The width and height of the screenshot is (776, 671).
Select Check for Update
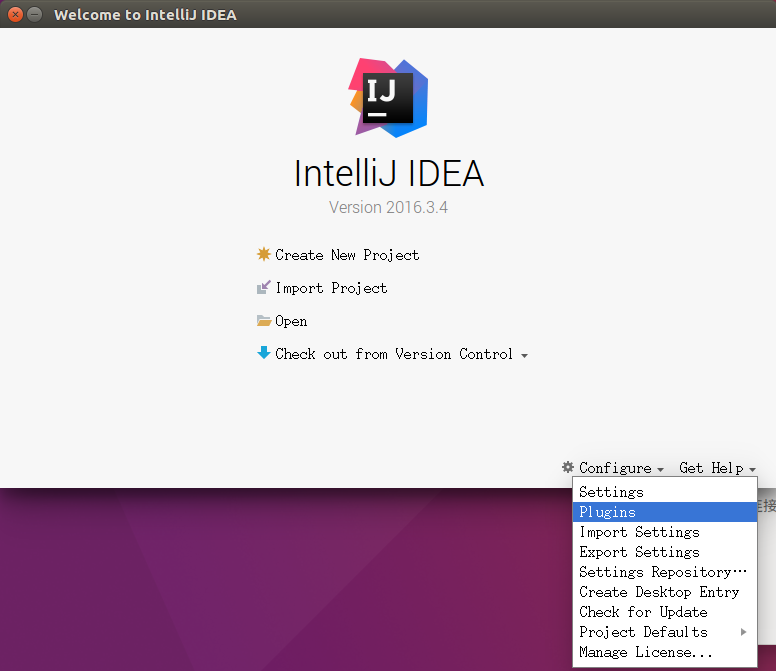point(665,612)
